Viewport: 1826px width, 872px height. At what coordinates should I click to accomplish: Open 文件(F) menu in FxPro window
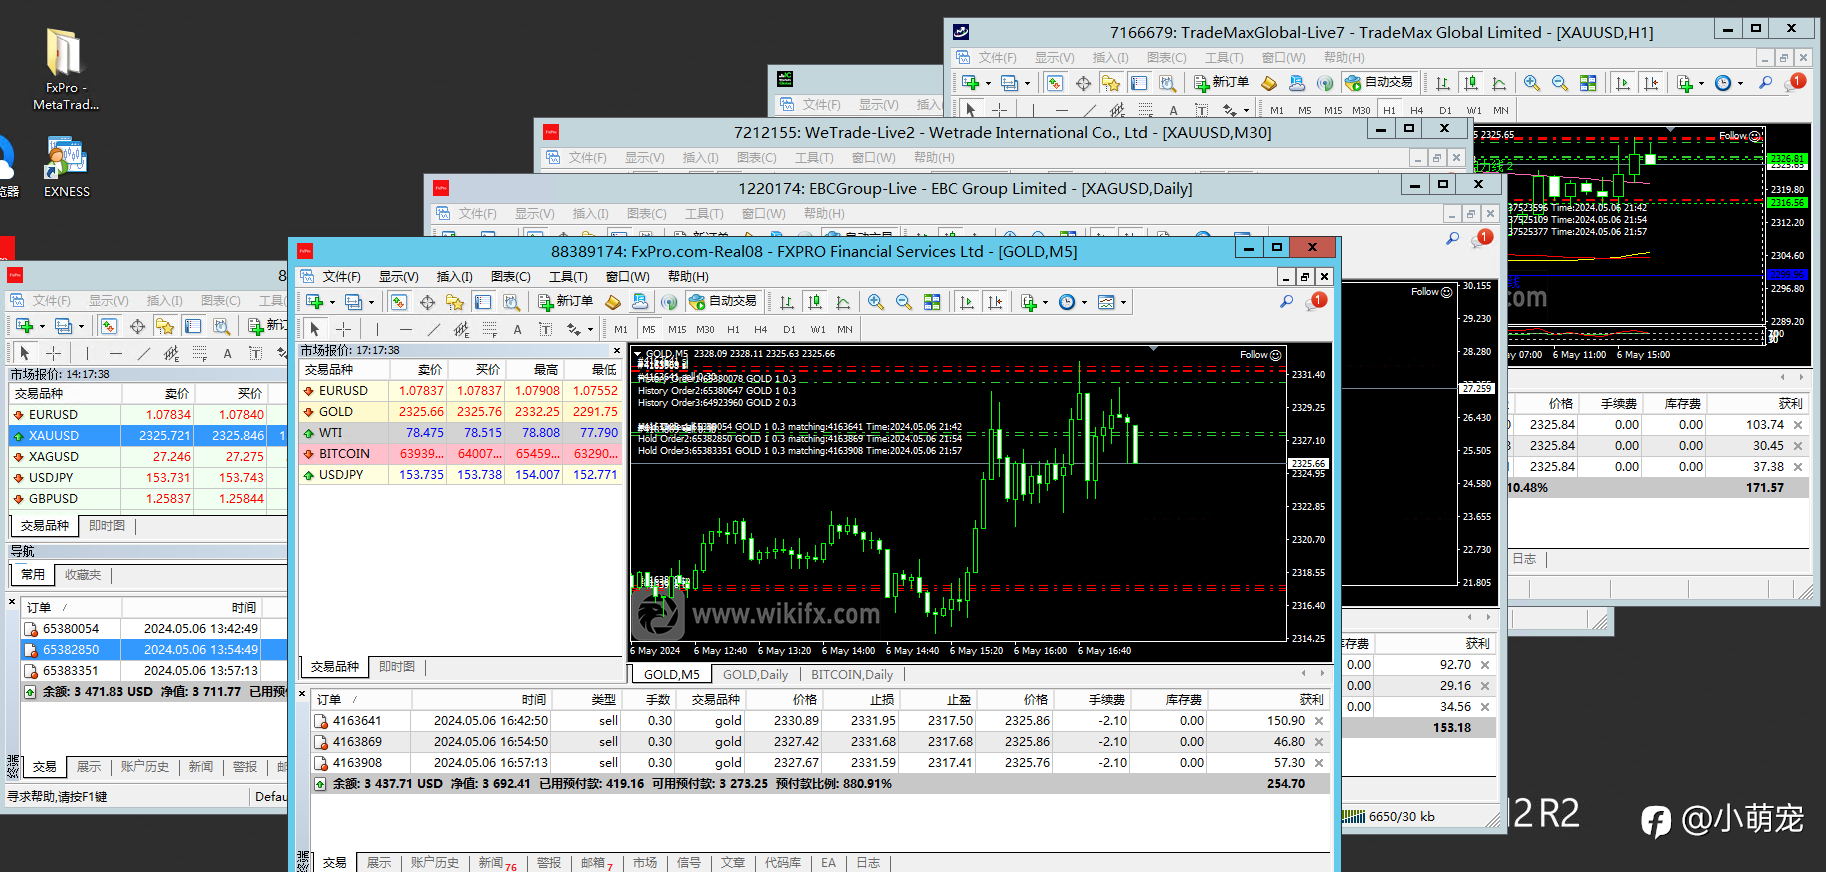pyautogui.click(x=342, y=277)
